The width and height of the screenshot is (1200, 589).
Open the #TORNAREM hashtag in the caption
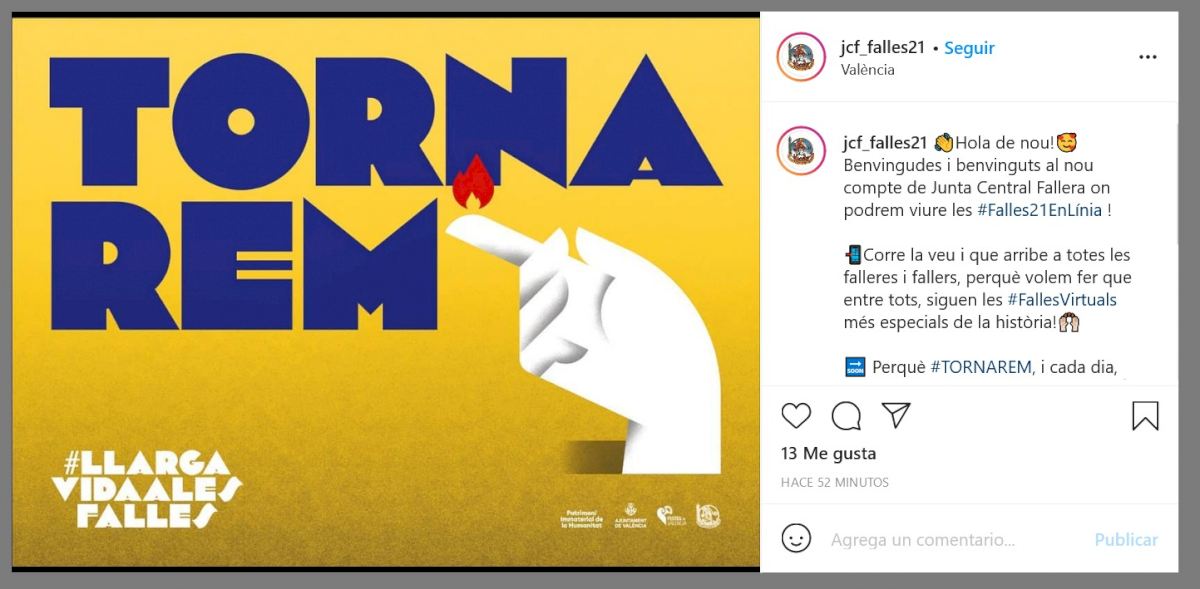pos(981,367)
